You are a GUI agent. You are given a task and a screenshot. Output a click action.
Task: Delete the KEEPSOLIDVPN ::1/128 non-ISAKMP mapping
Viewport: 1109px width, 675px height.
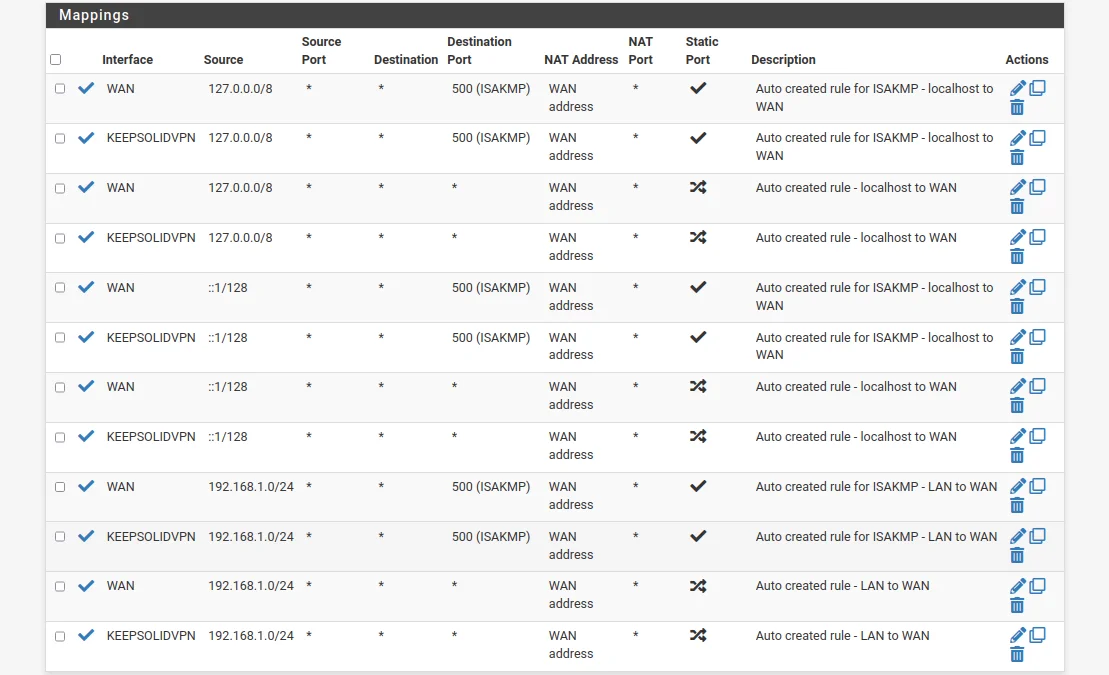(1017, 455)
